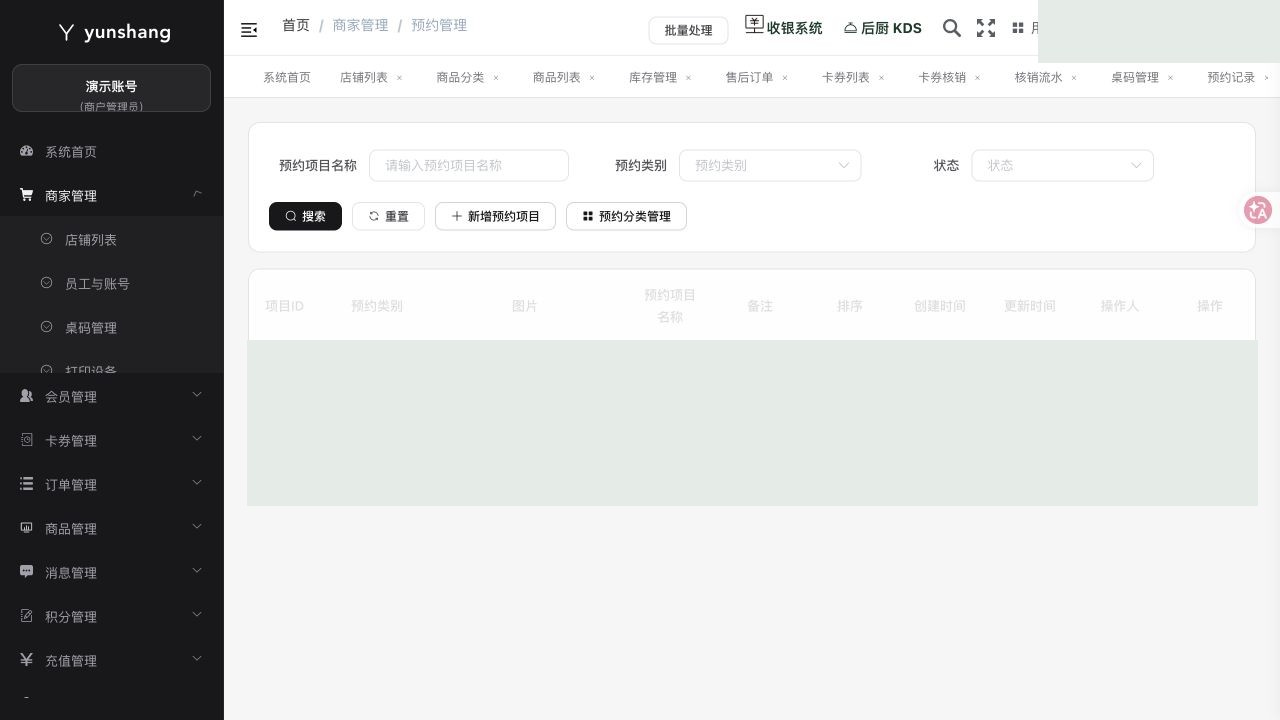Open 系统首页 in the sidebar

pos(112,151)
